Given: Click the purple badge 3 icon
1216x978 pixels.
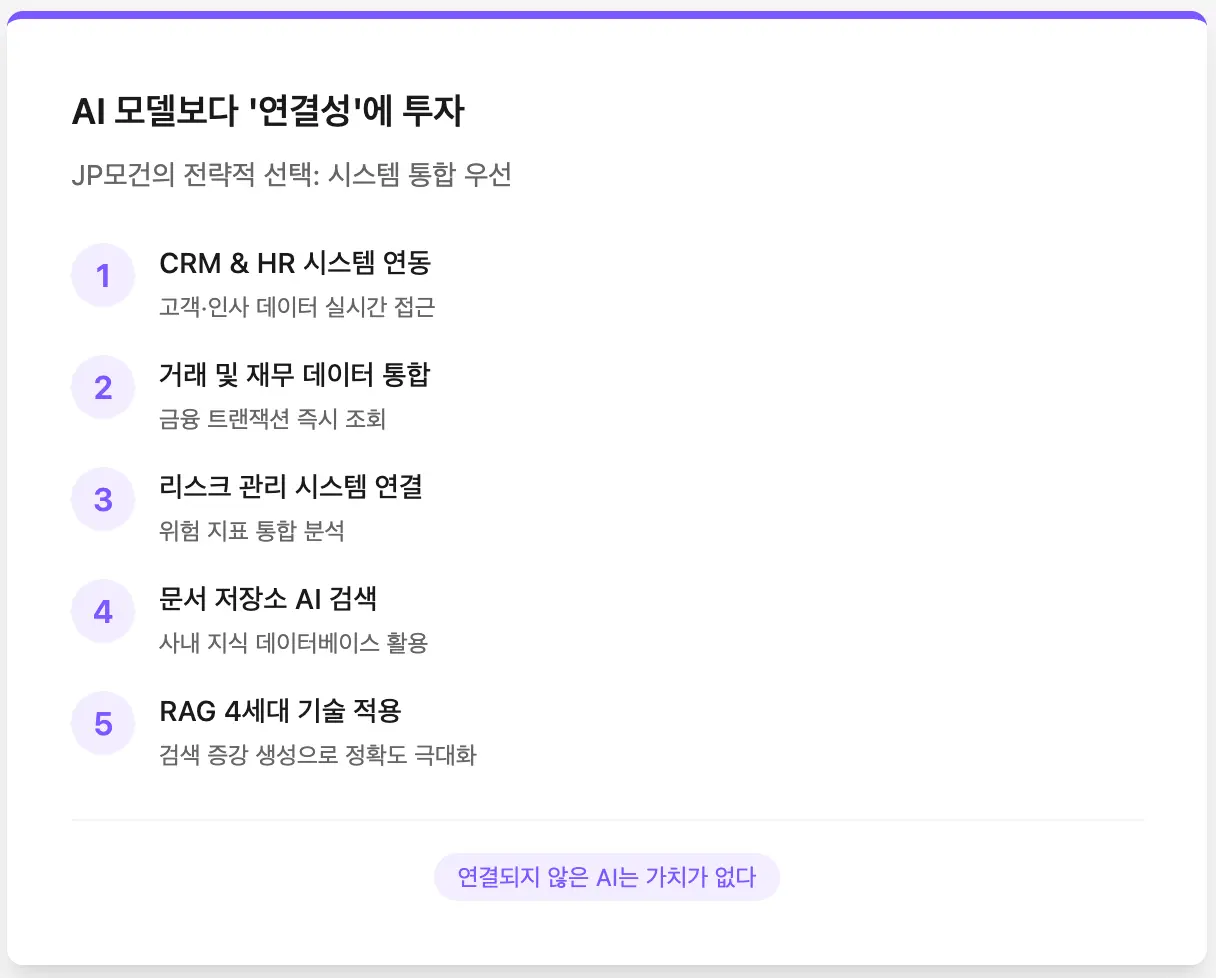Looking at the screenshot, I should [103, 499].
